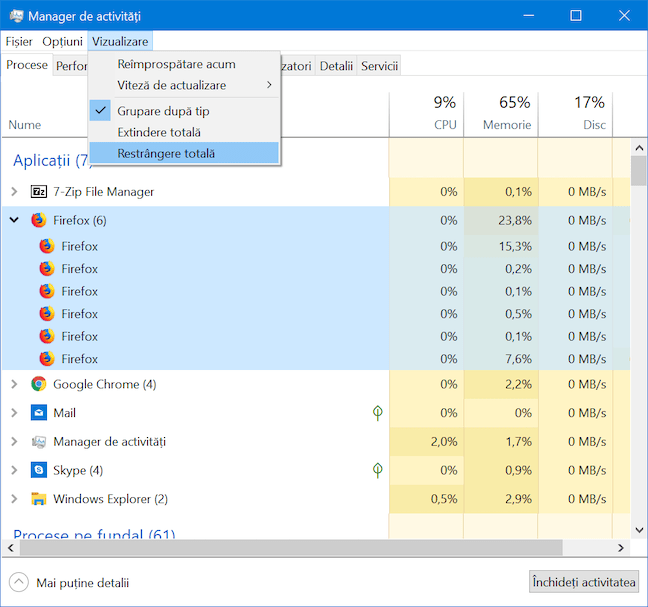
Task: Click the Firefox icon in the 15,3% memory row
Action: click(x=47, y=246)
